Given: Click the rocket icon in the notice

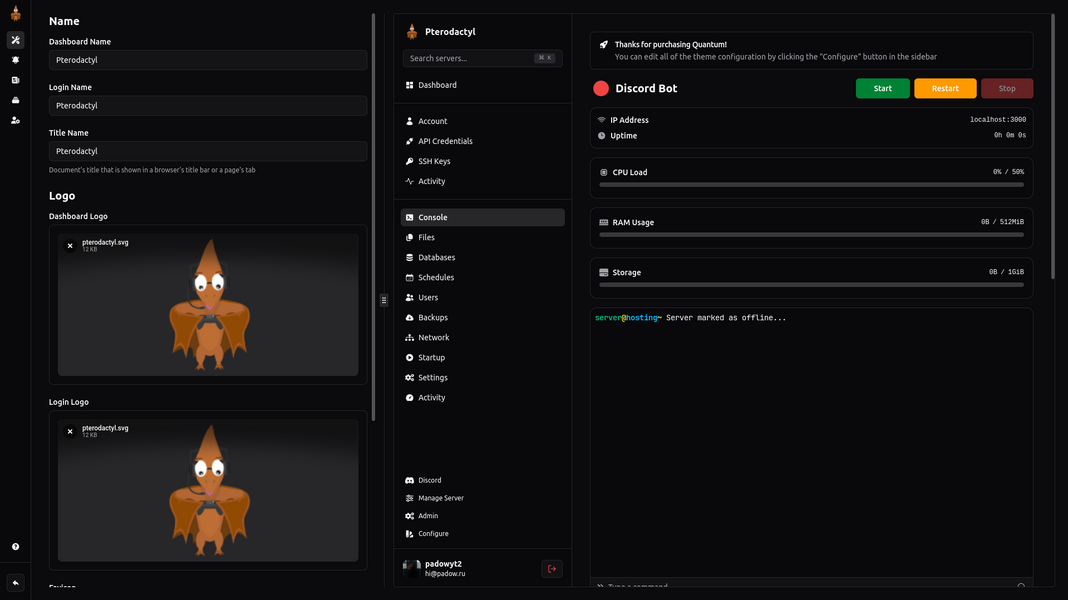Looking at the screenshot, I should pos(603,44).
